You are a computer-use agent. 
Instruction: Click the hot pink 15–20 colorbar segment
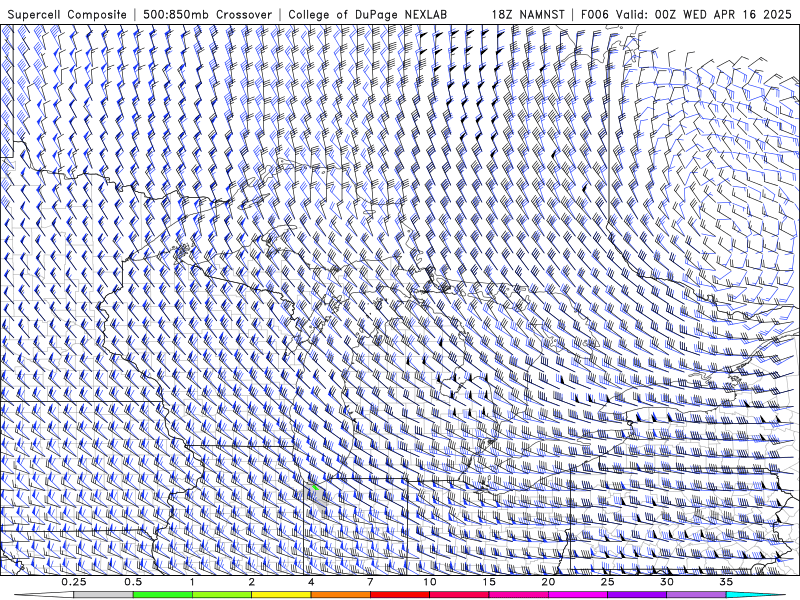(x=518, y=595)
